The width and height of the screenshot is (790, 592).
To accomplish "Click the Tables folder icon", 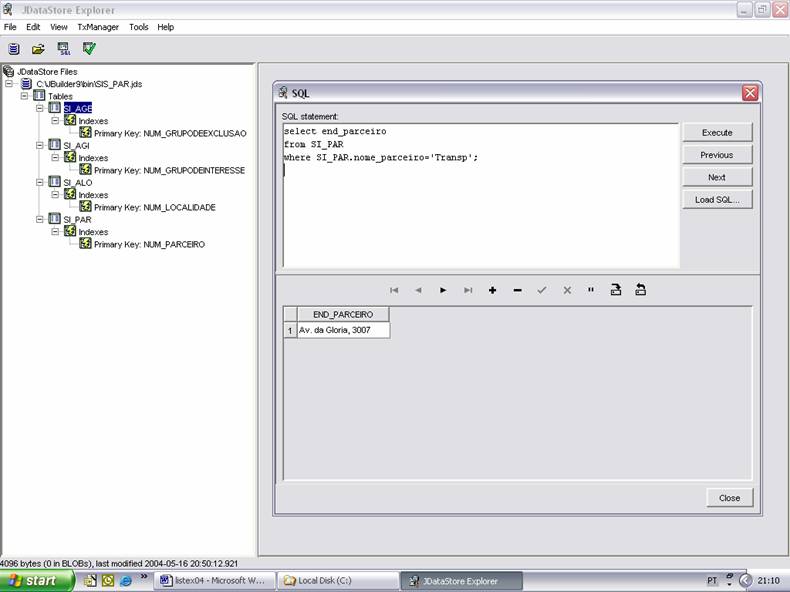I will click(39, 95).
